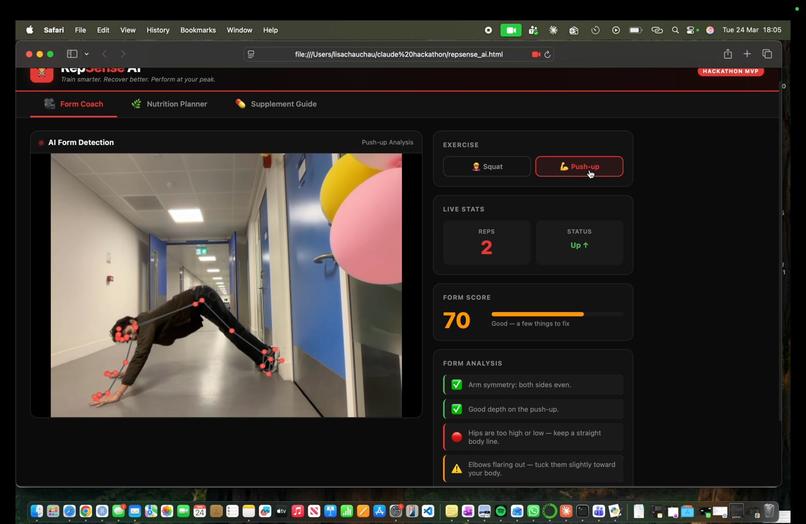Viewport: 806px width, 524px height.
Task: Open WhatsApp from the Dock
Action: (533, 511)
